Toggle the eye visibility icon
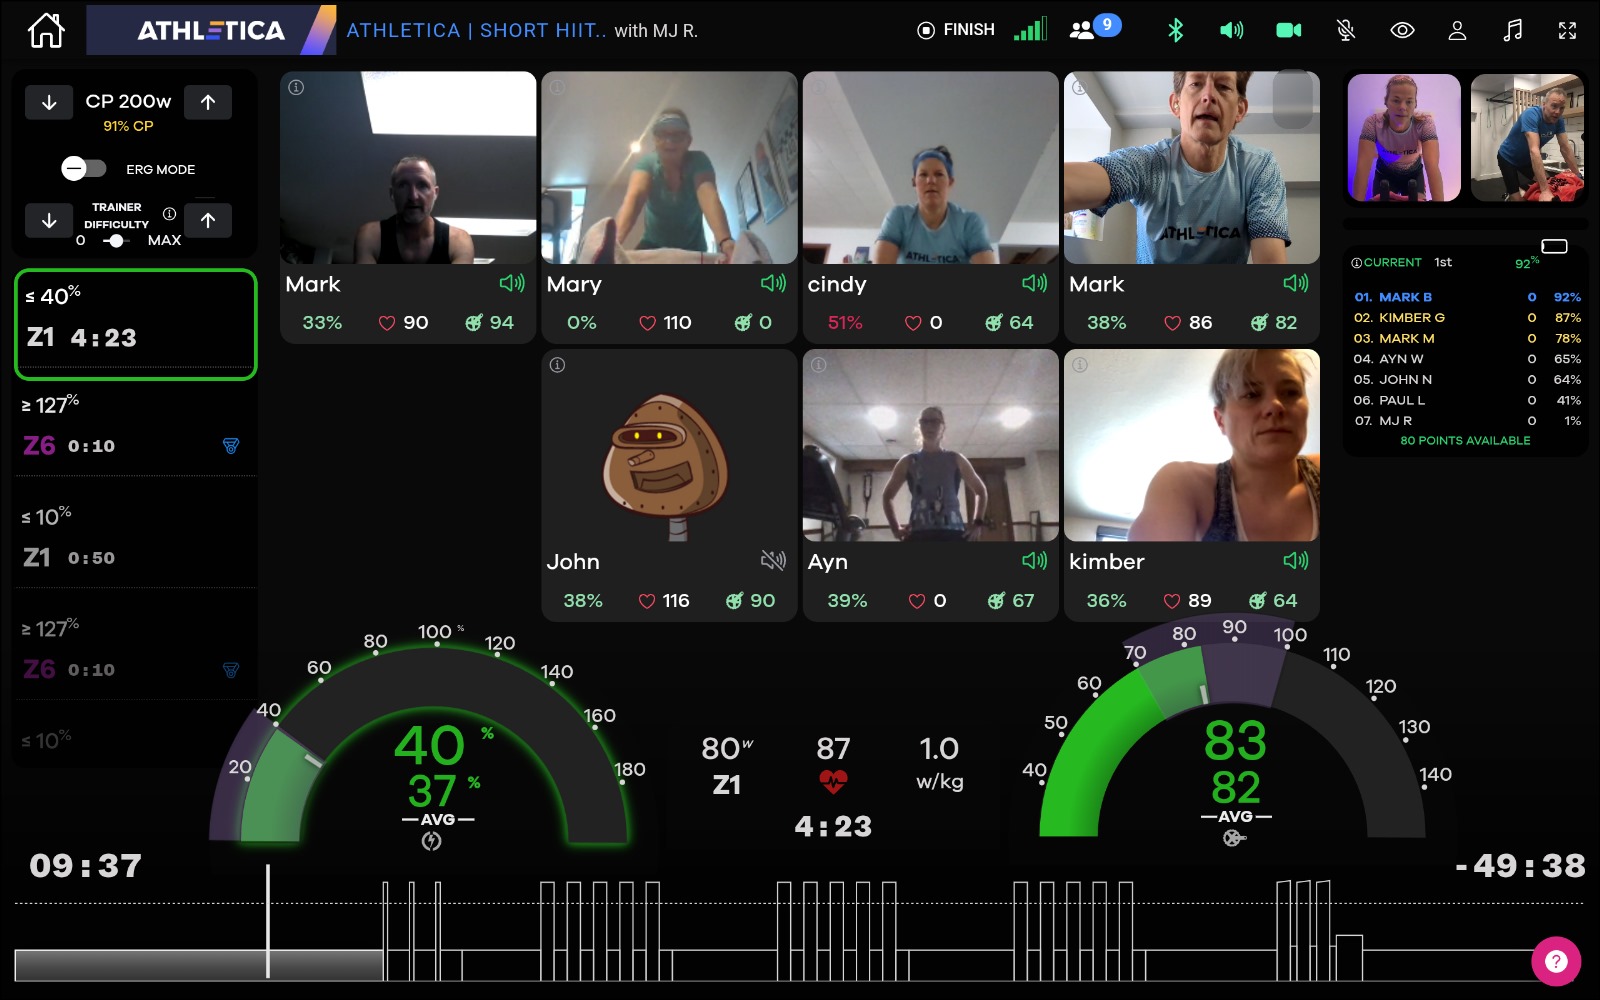This screenshot has width=1600, height=1000. (1402, 30)
